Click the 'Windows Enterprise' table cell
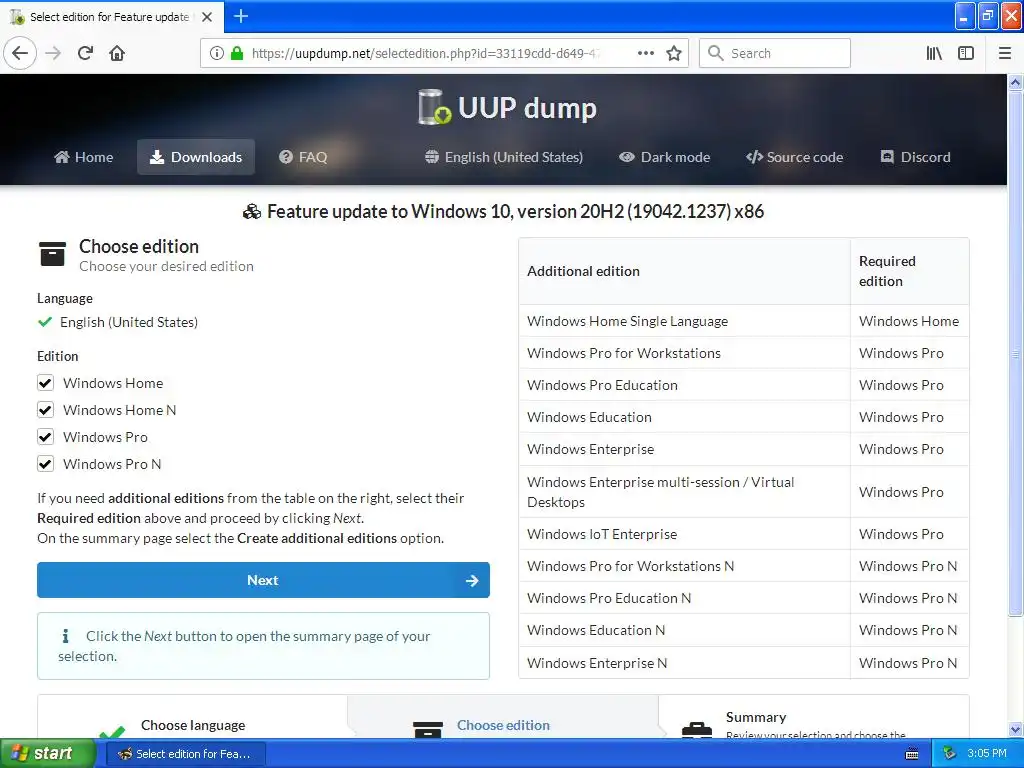 (x=684, y=449)
